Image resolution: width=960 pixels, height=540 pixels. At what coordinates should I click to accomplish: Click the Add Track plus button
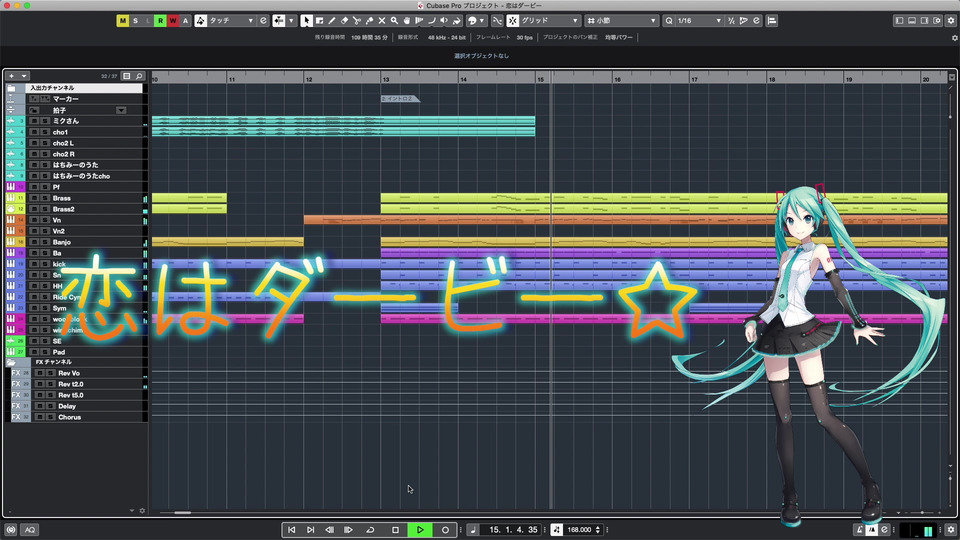click(11, 76)
